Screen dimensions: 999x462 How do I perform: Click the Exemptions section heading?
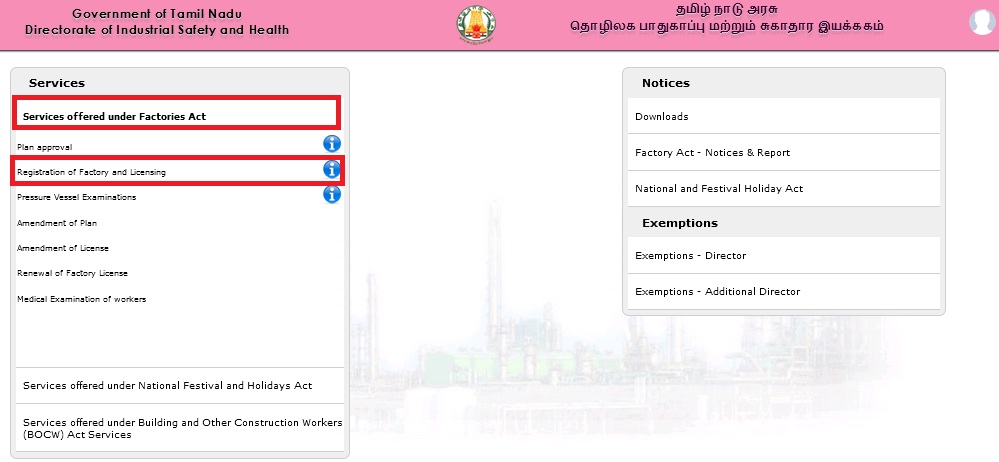[680, 223]
